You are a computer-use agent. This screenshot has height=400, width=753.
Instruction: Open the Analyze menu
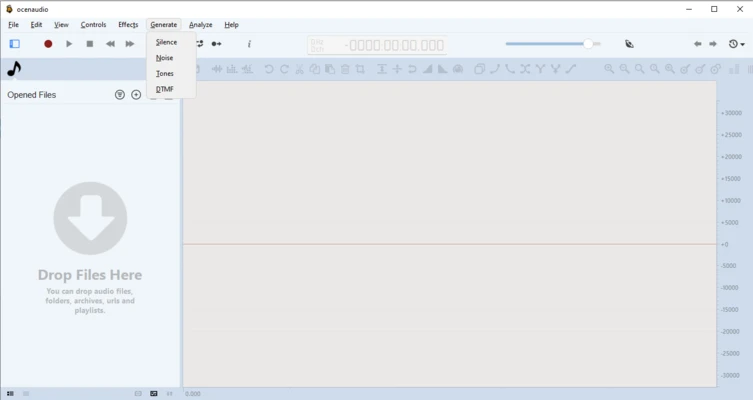click(200, 24)
